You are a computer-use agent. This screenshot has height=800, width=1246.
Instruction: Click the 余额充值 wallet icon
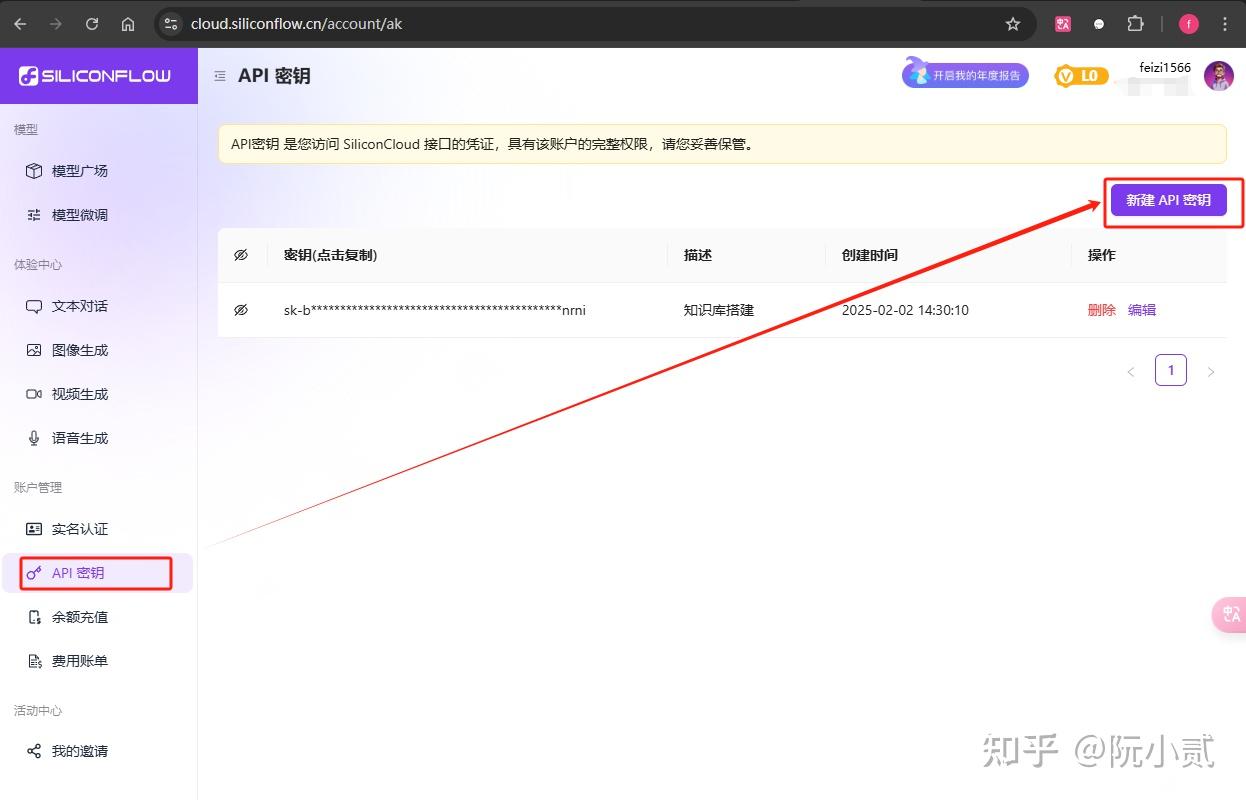[34, 617]
